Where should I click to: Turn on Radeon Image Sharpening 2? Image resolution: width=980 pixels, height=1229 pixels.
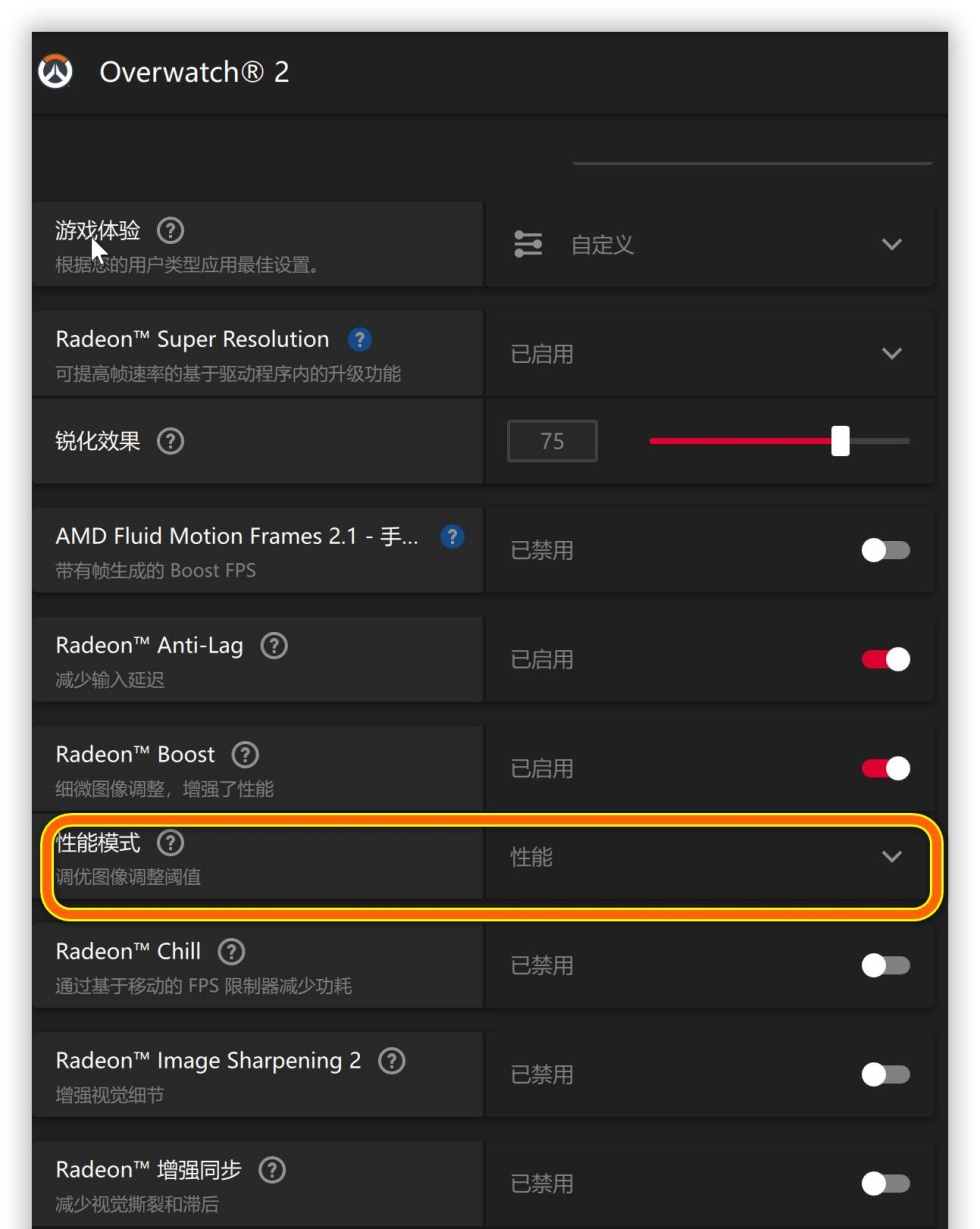click(885, 1074)
